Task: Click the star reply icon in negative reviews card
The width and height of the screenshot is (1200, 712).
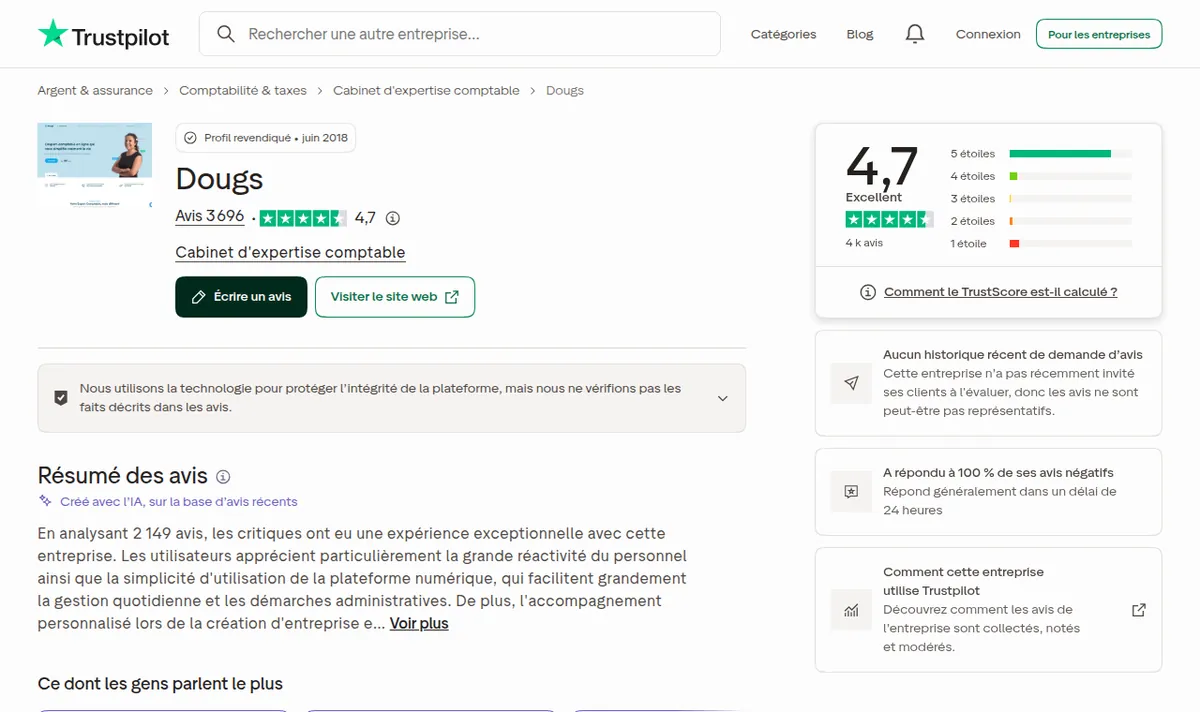Action: (851, 491)
